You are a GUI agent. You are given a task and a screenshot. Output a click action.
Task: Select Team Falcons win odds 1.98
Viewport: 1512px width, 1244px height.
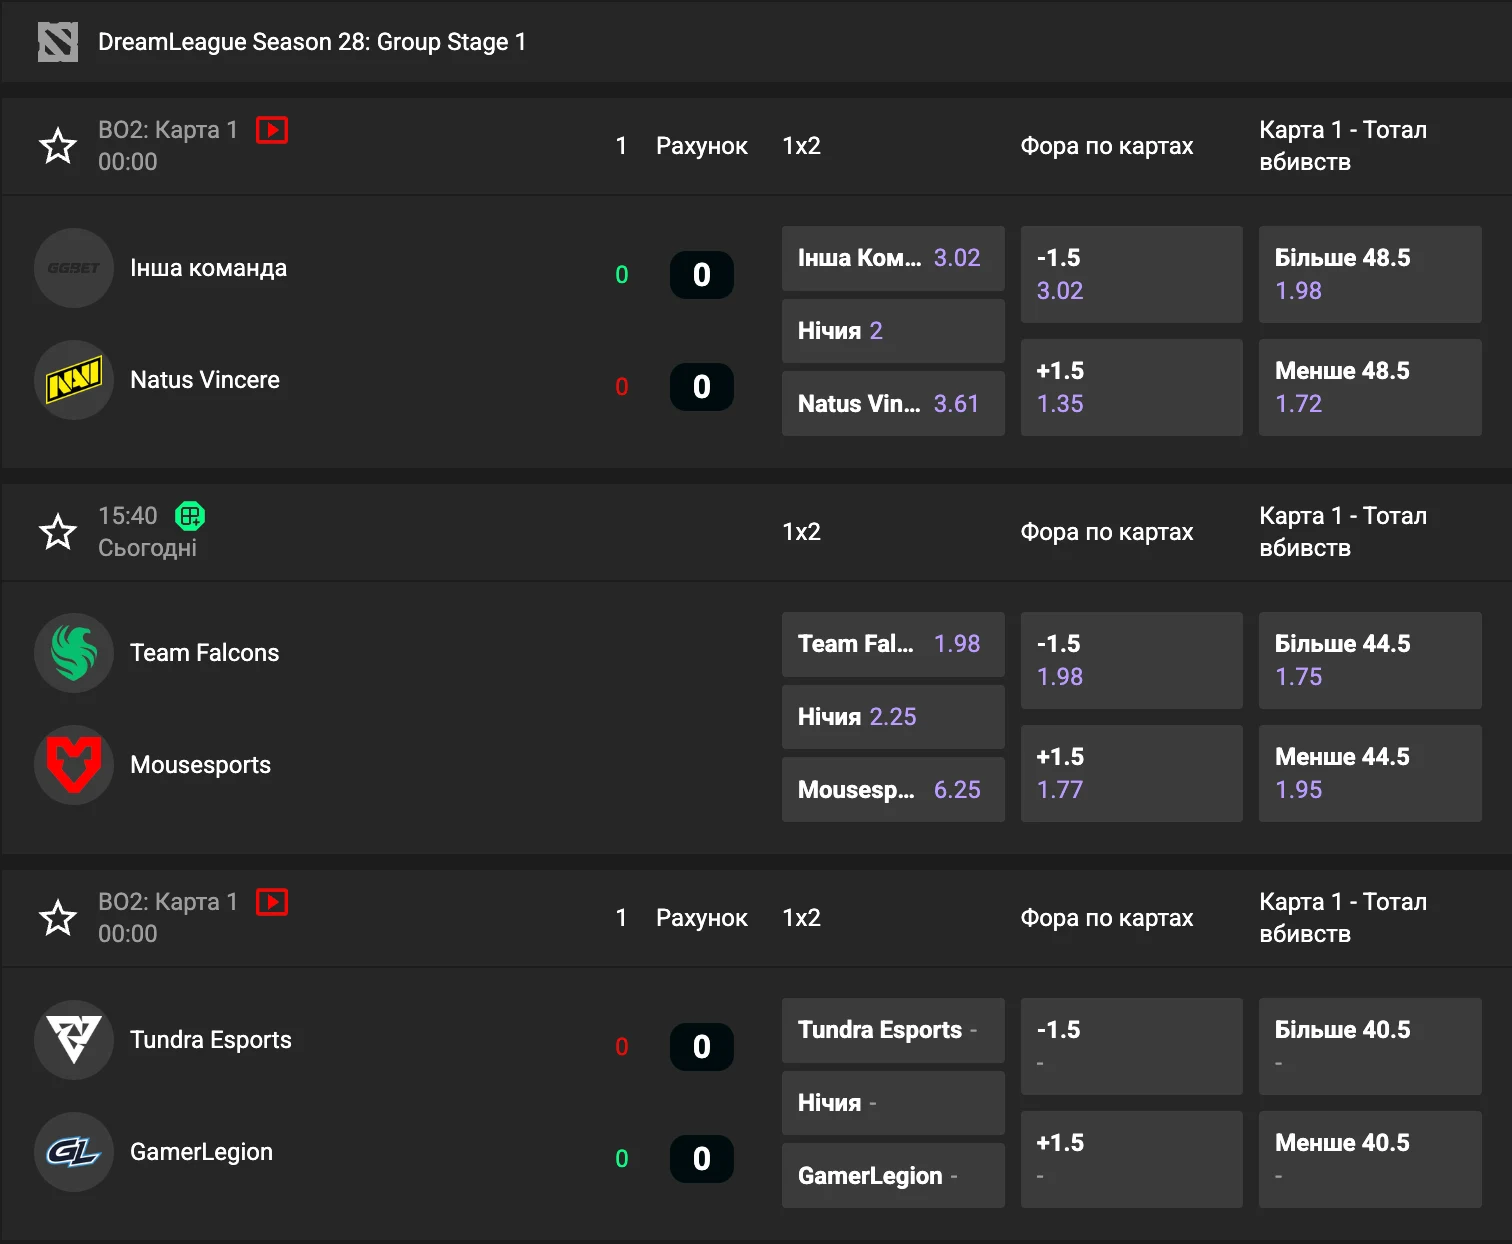pyautogui.click(x=892, y=644)
